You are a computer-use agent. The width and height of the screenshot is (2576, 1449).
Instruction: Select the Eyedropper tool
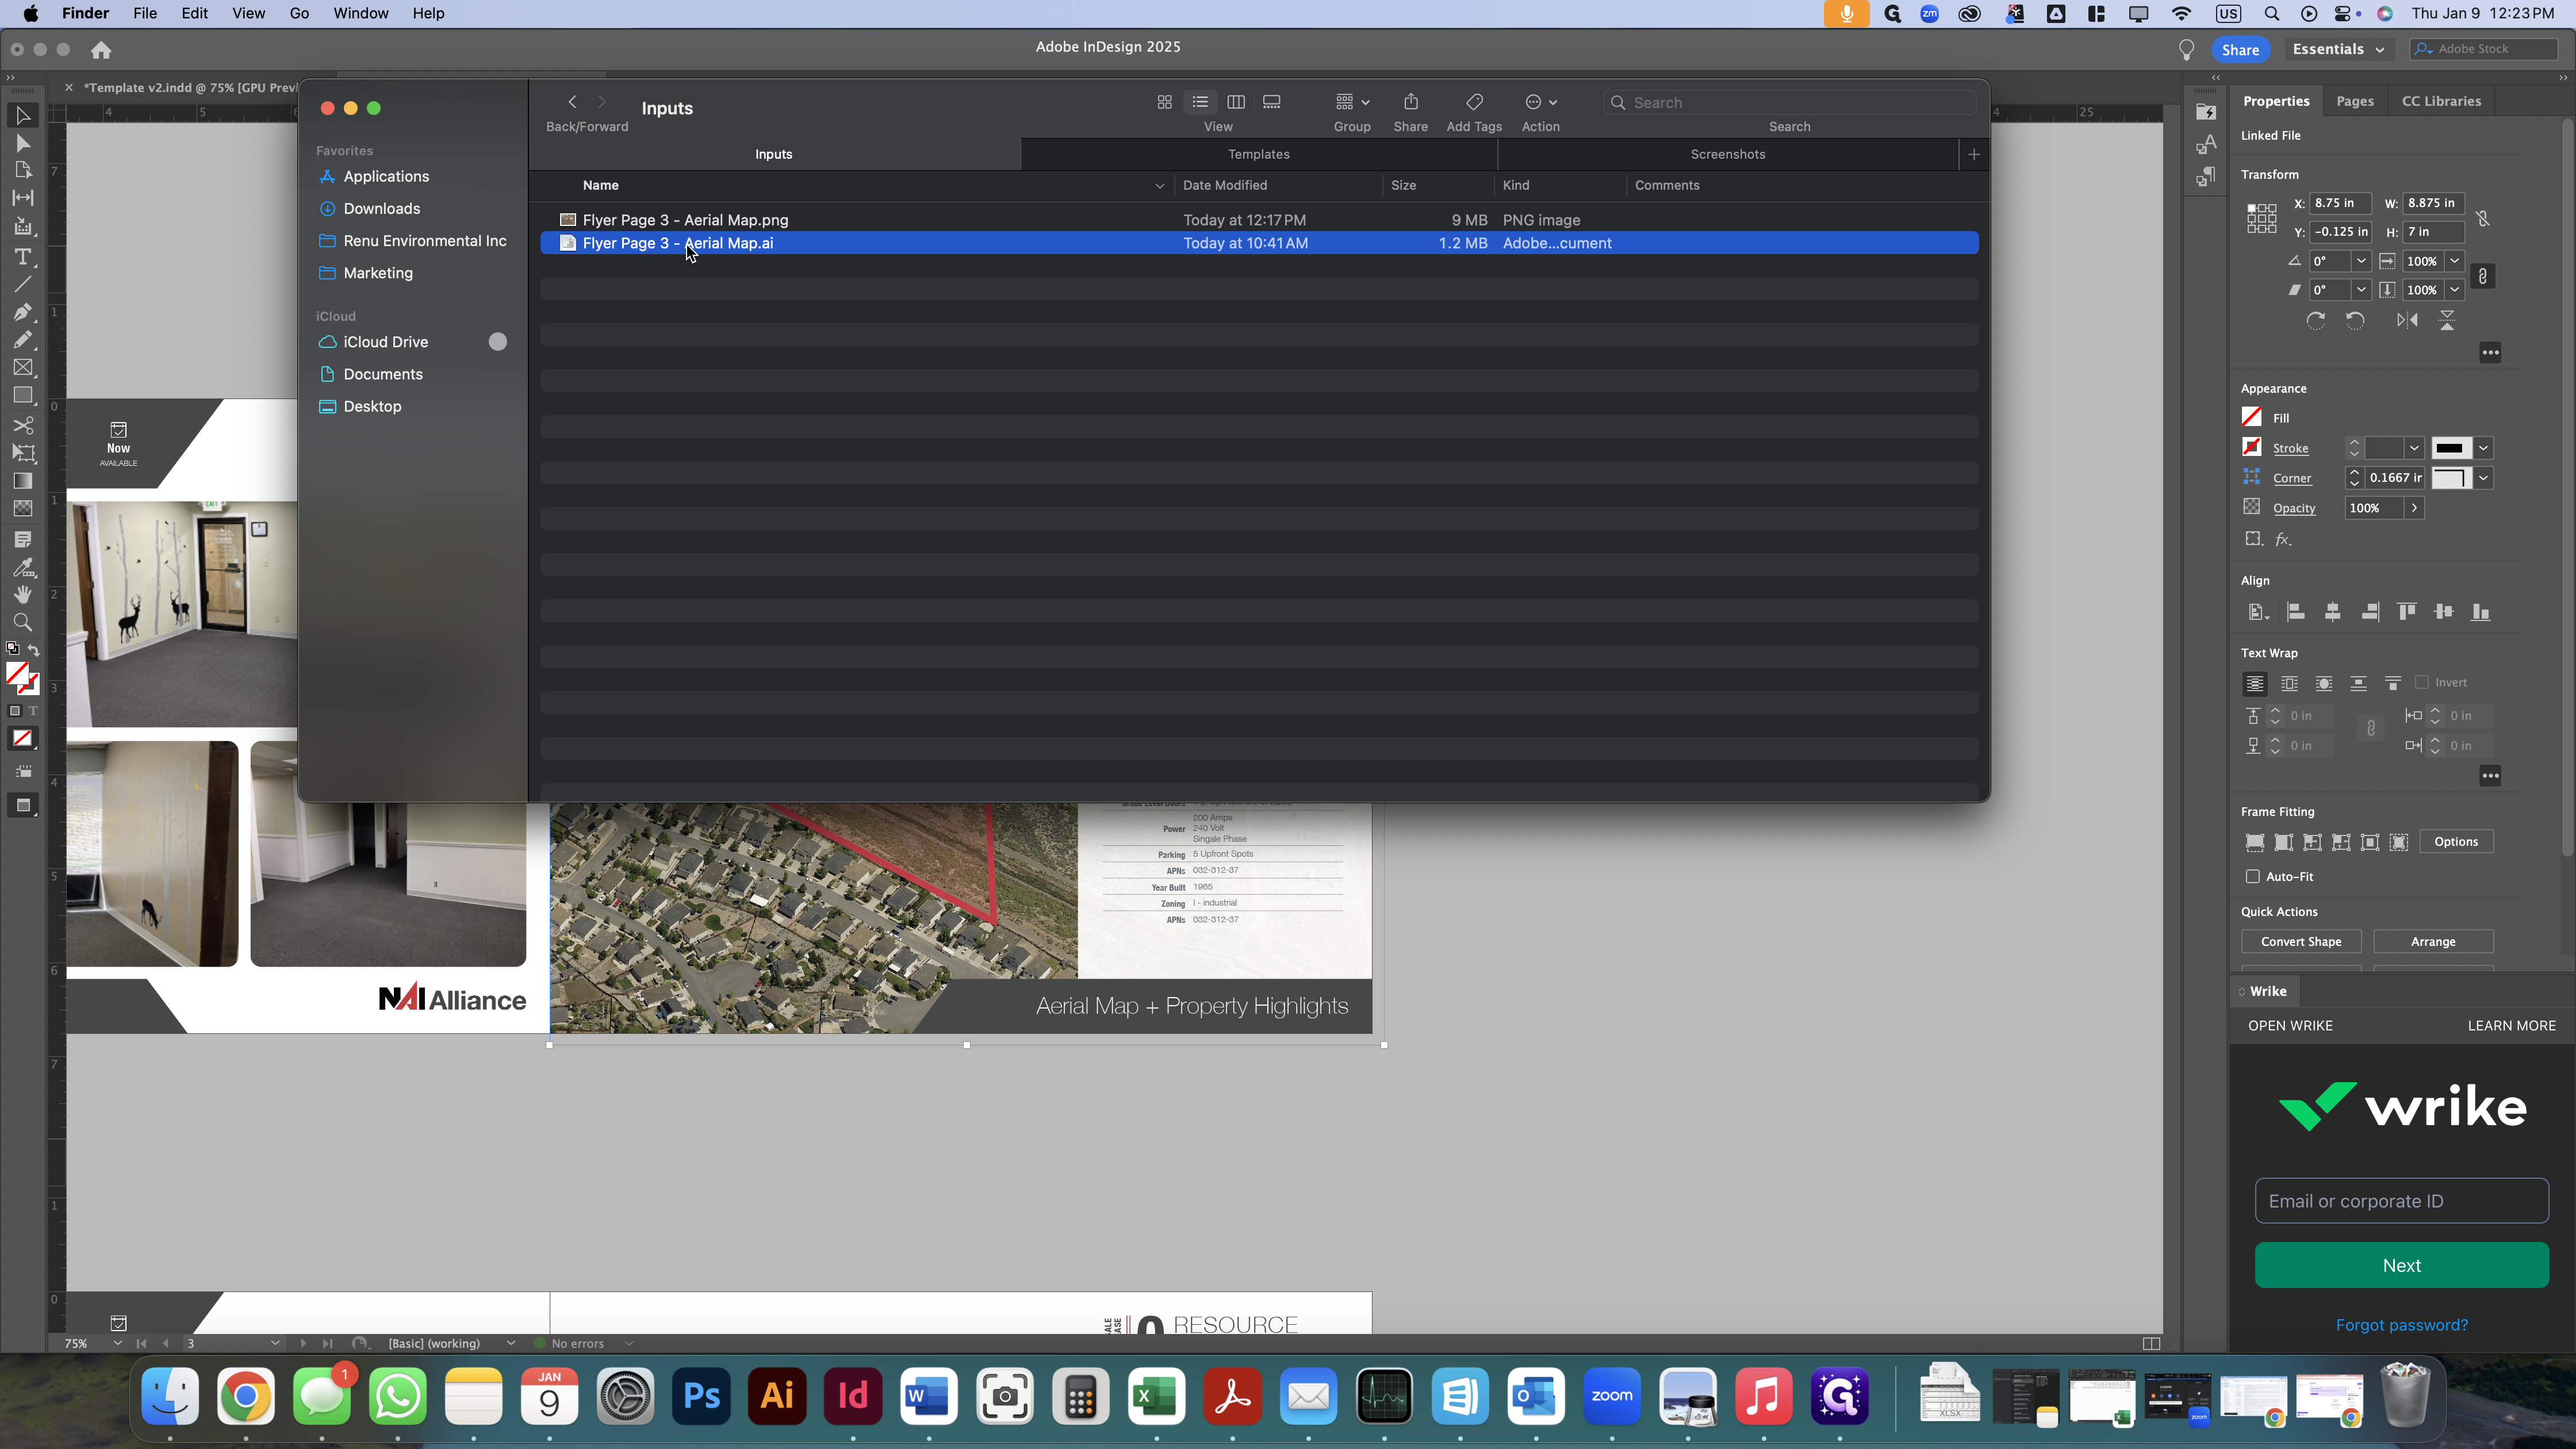click(23, 567)
